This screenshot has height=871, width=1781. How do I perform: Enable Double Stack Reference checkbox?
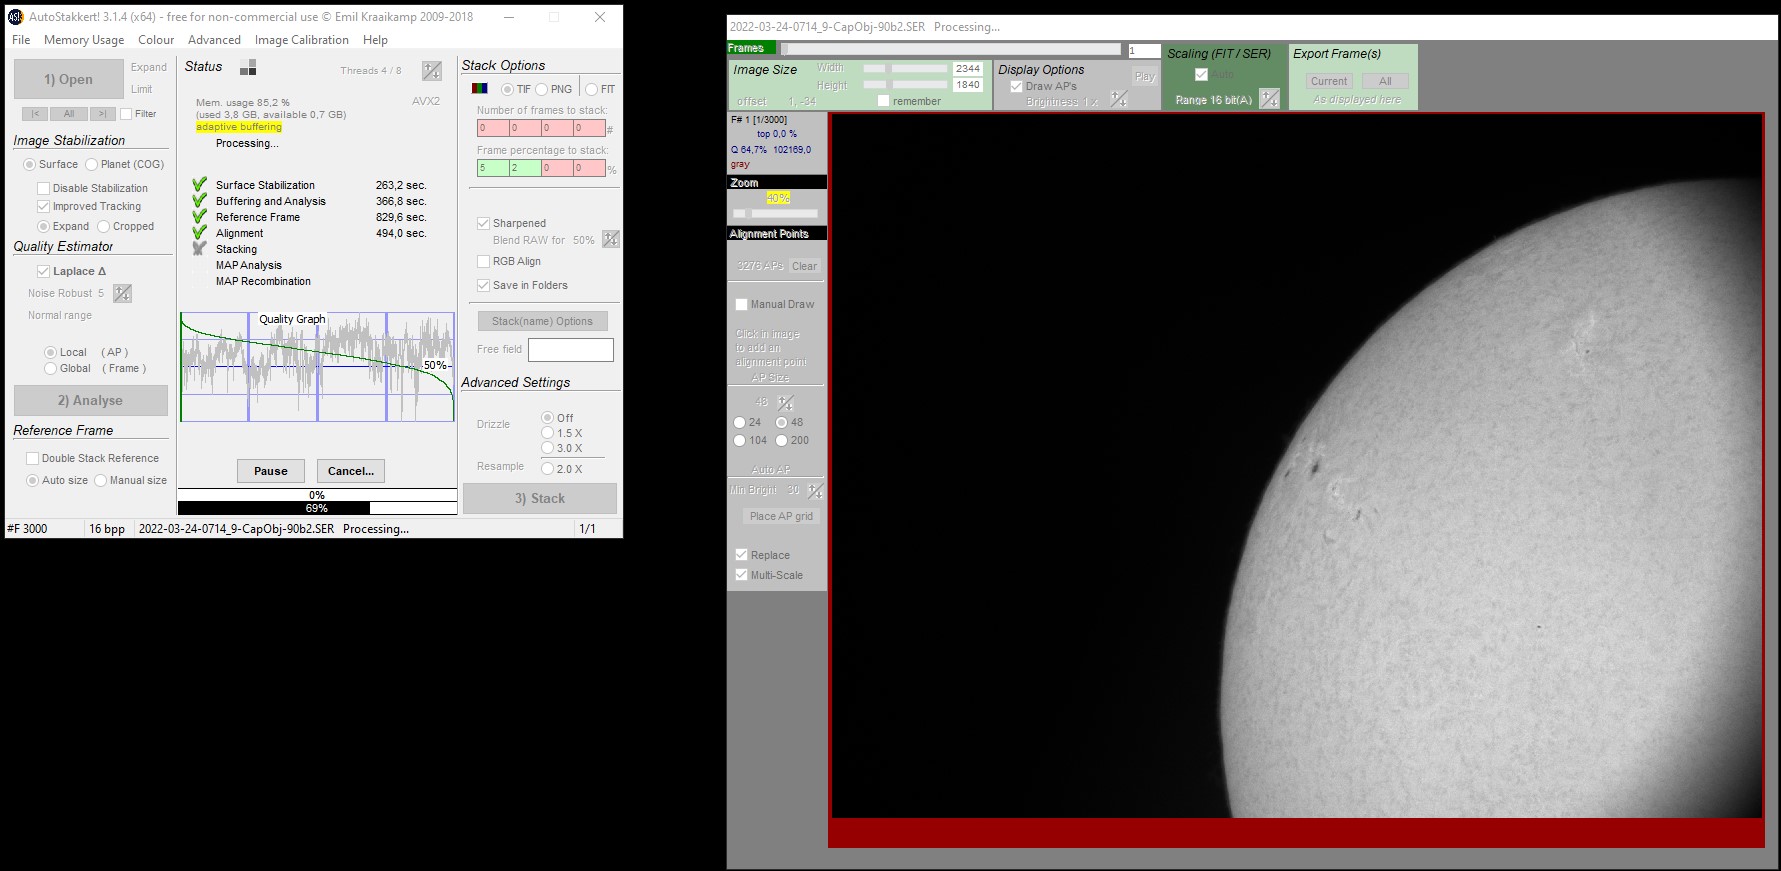[32, 458]
